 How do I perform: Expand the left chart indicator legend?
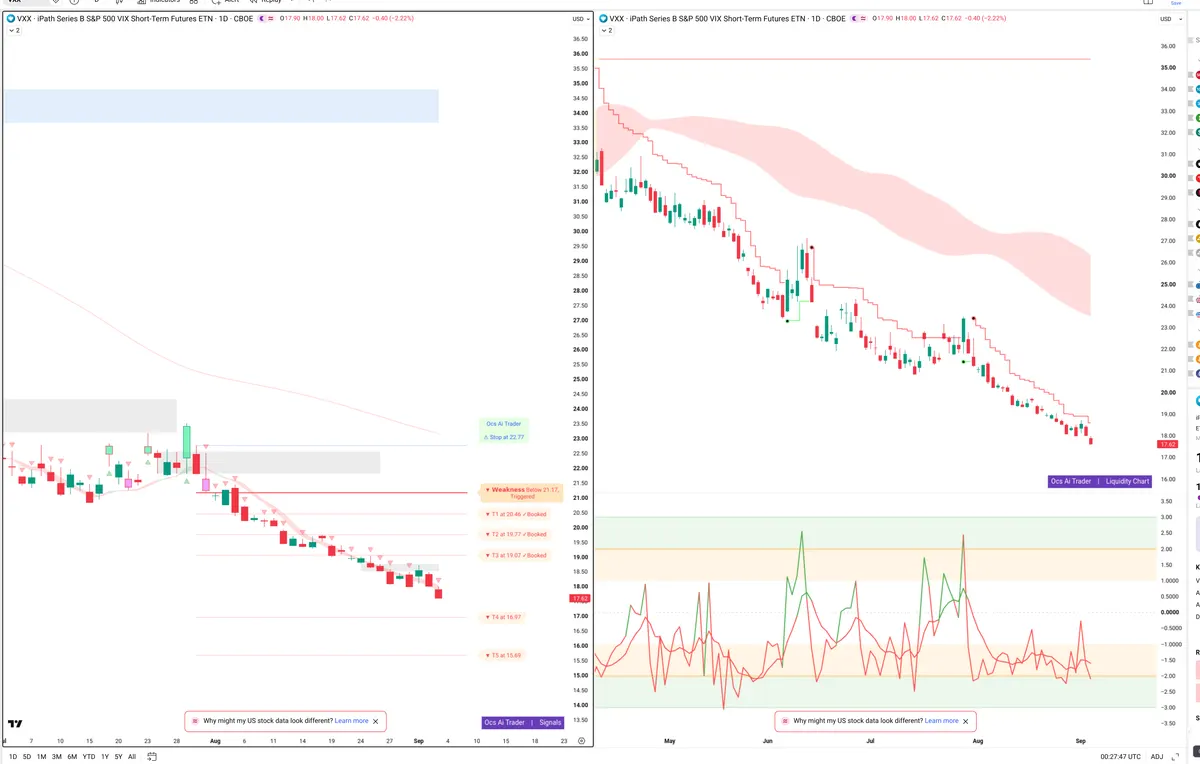14,31
